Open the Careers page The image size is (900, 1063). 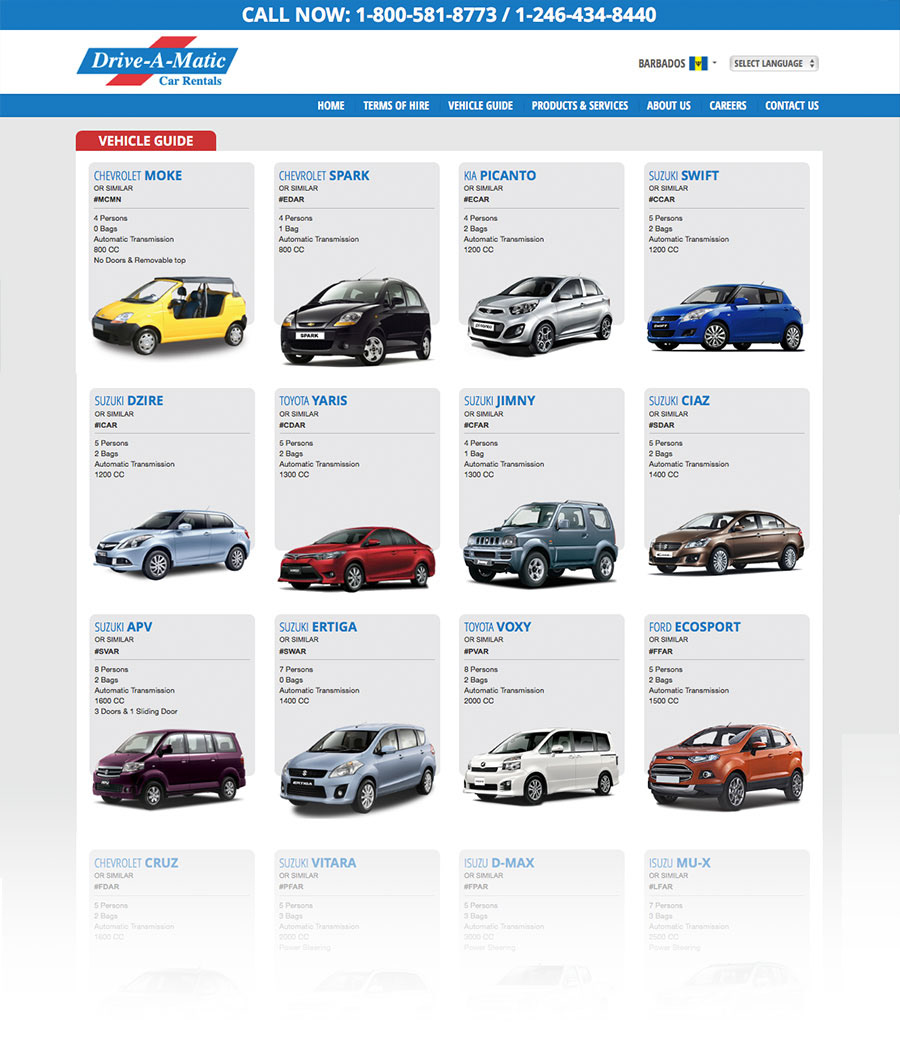tap(728, 106)
